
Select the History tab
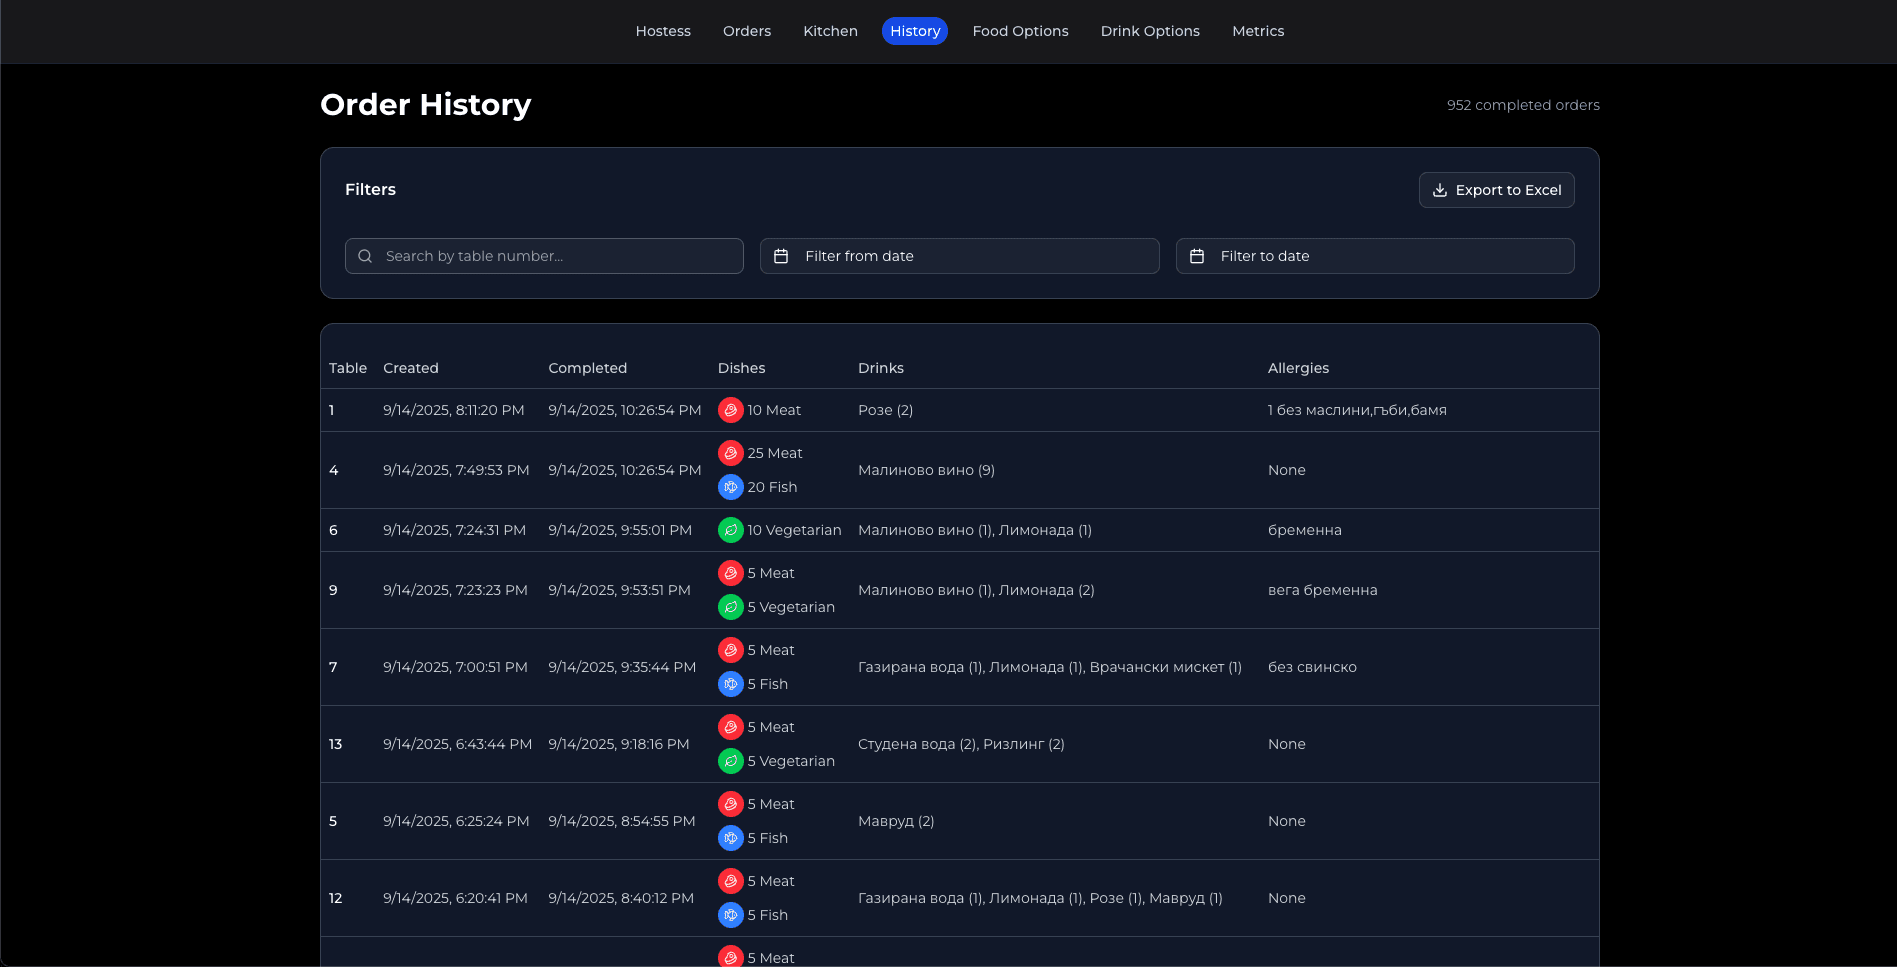pos(915,31)
